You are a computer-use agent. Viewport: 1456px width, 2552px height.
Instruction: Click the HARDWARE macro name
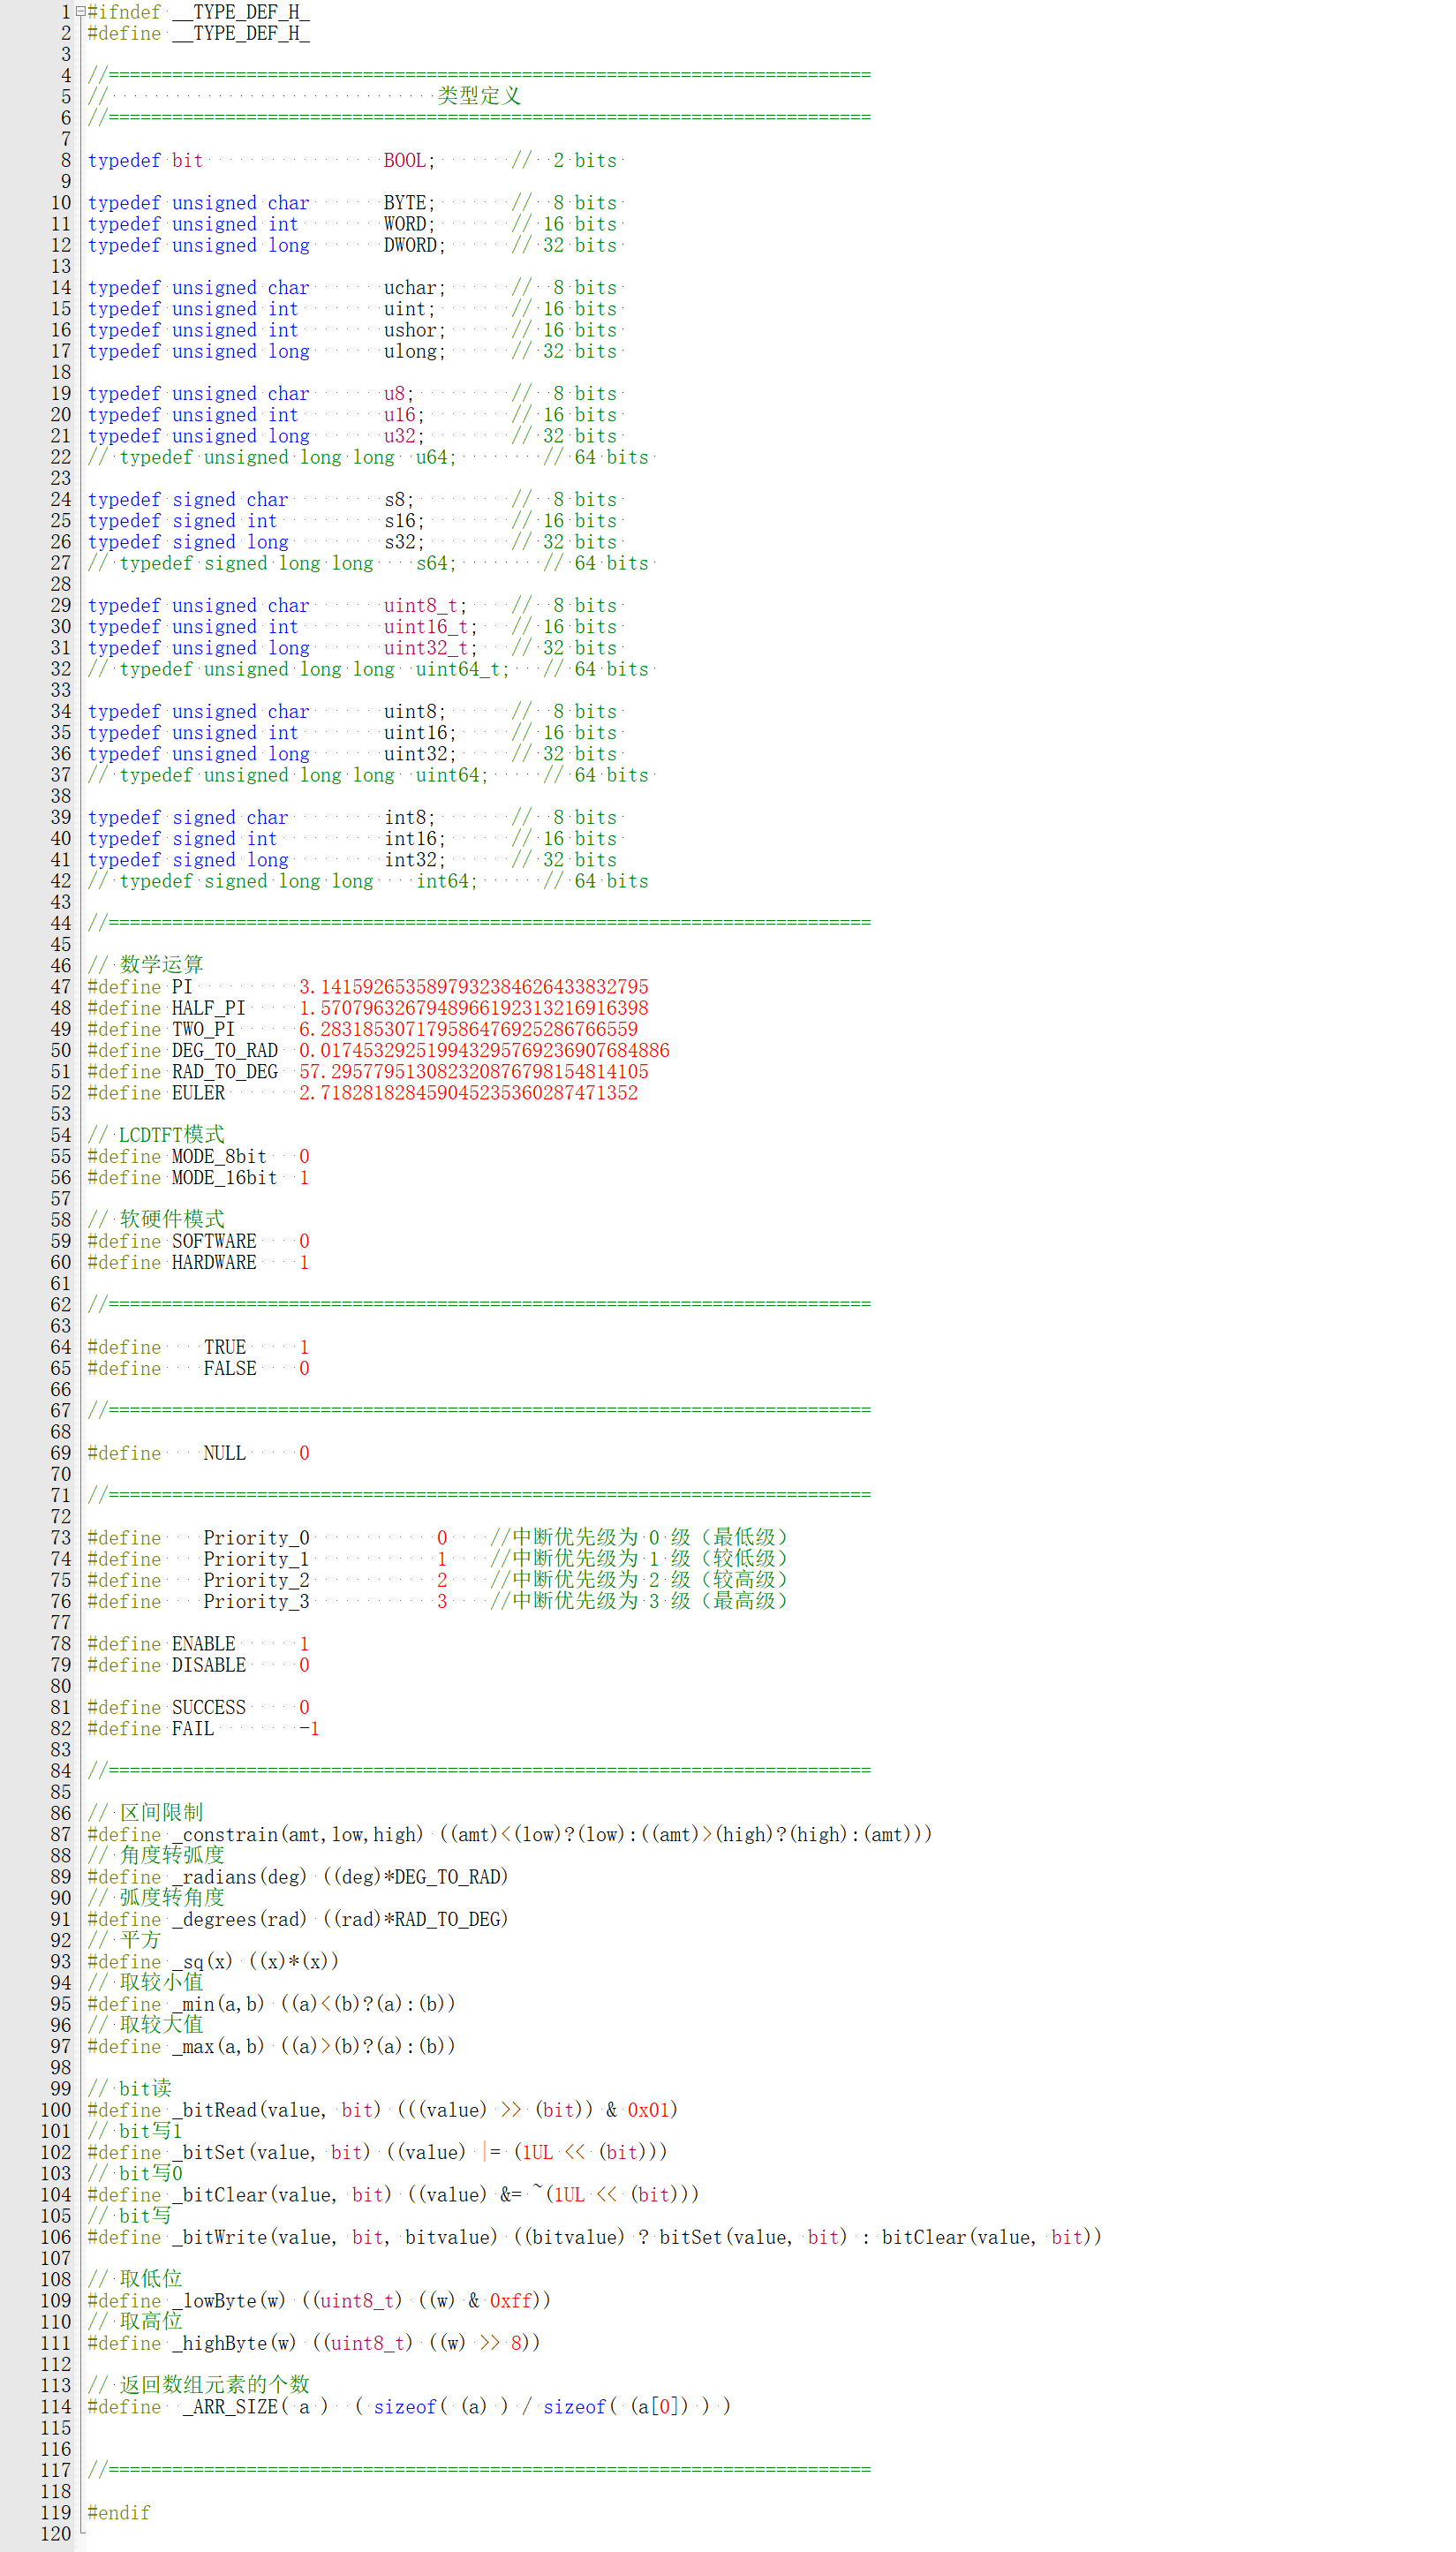(214, 1263)
